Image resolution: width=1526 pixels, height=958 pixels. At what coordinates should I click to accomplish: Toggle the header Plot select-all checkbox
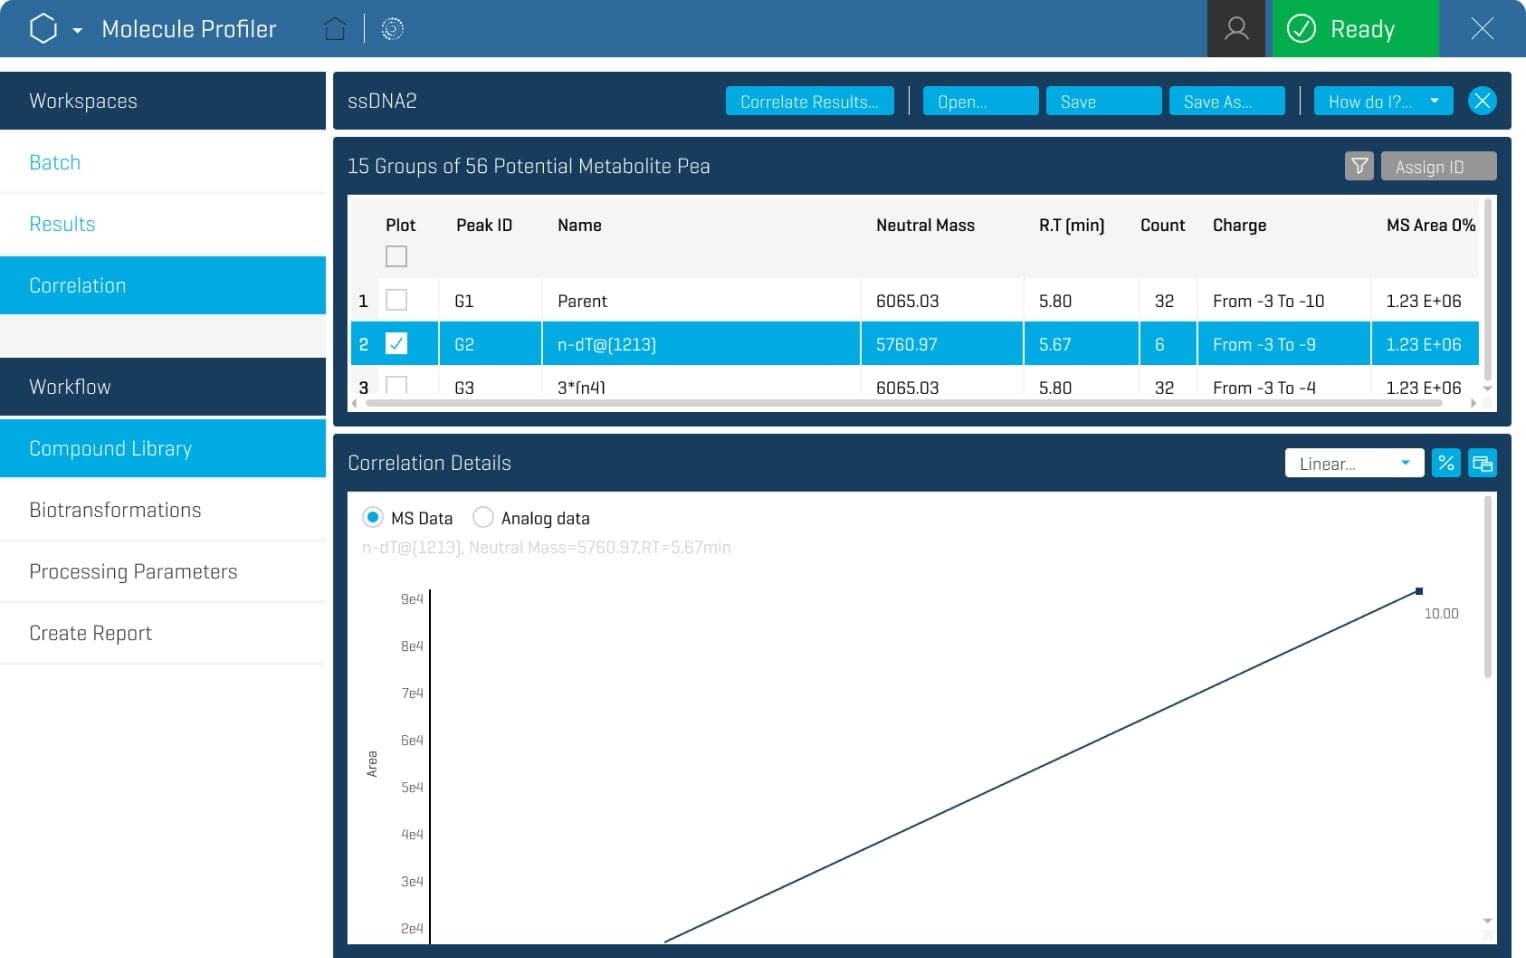coord(396,256)
